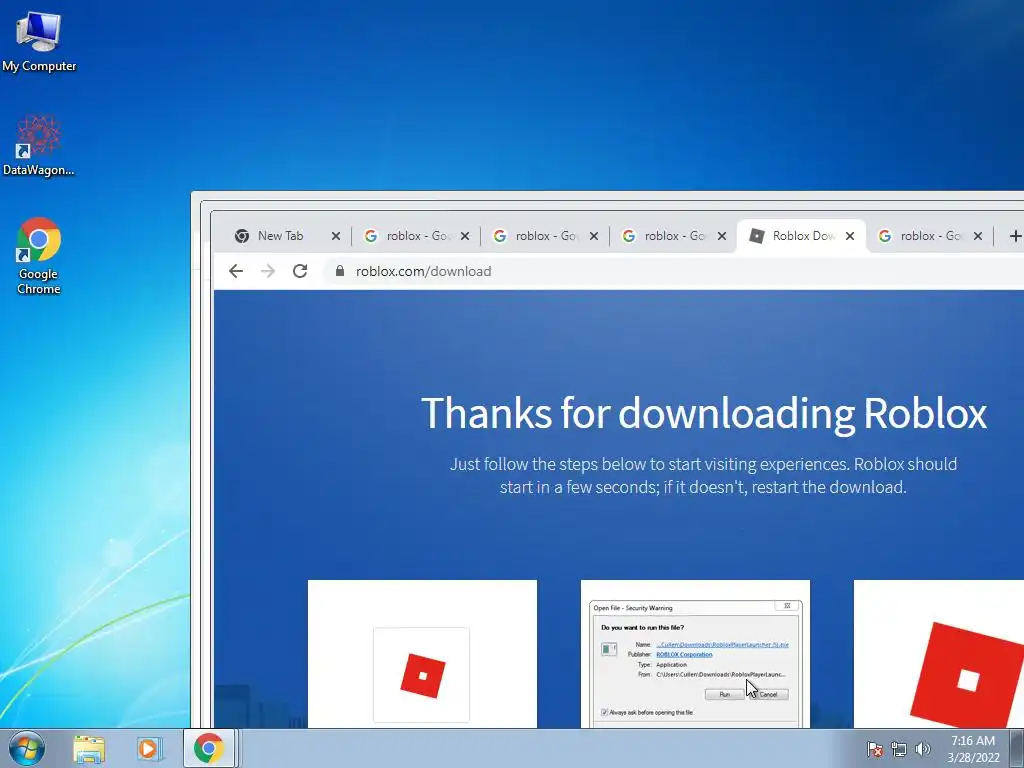The image size is (1024, 768).
Task: Open Windows Explorer from taskbar
Action: [89, 748]
